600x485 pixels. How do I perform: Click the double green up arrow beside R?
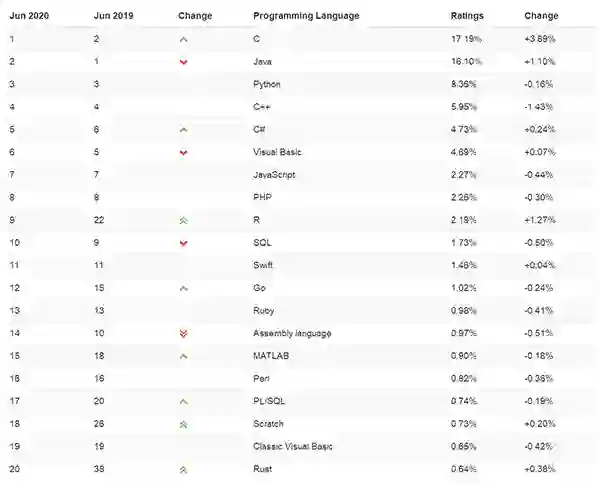pyautogui.click(x=183, y=220)
